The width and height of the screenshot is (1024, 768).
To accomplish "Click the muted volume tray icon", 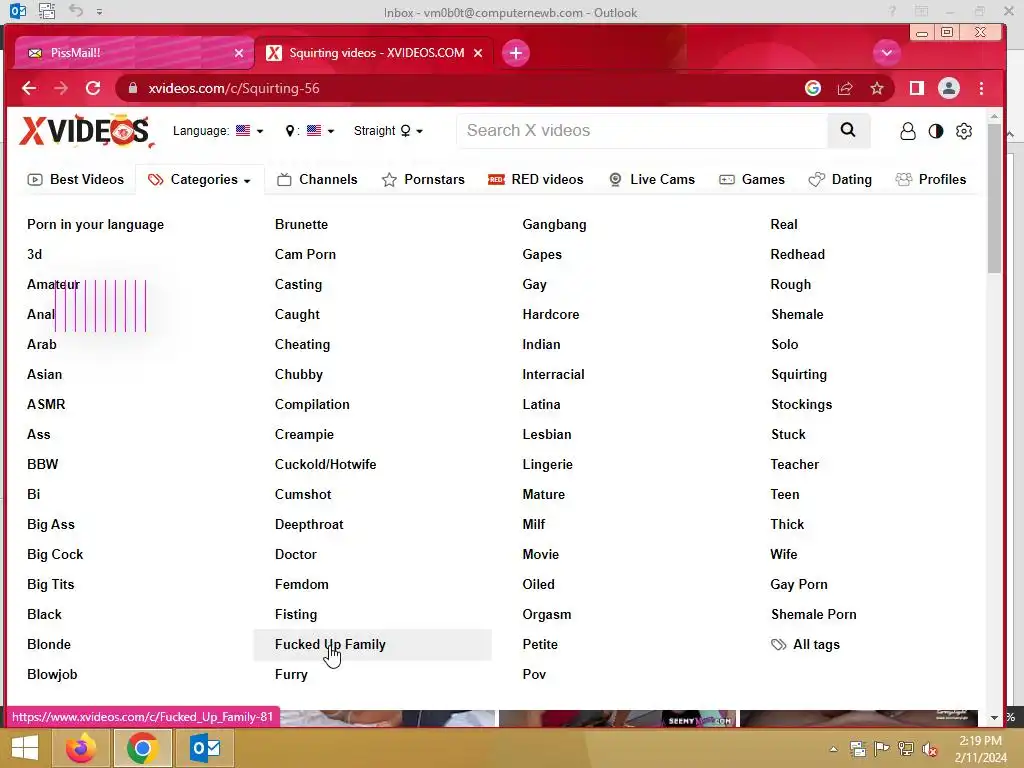I will click(x=930, y=748).
